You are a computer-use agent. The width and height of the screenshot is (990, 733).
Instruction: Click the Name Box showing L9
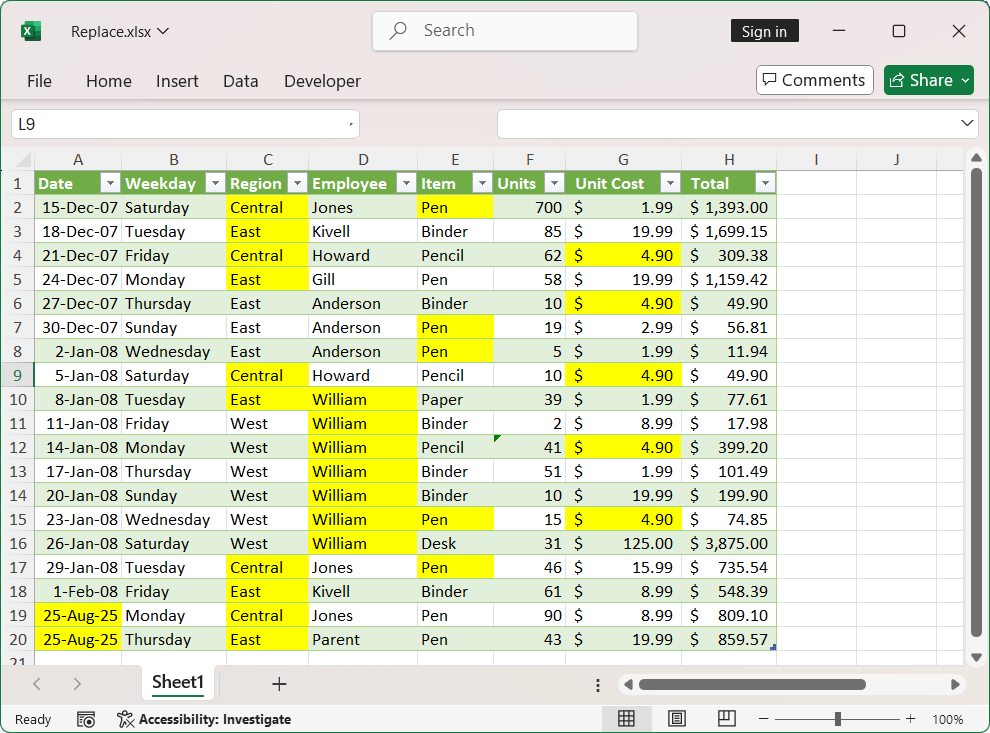tap(180, 124)
